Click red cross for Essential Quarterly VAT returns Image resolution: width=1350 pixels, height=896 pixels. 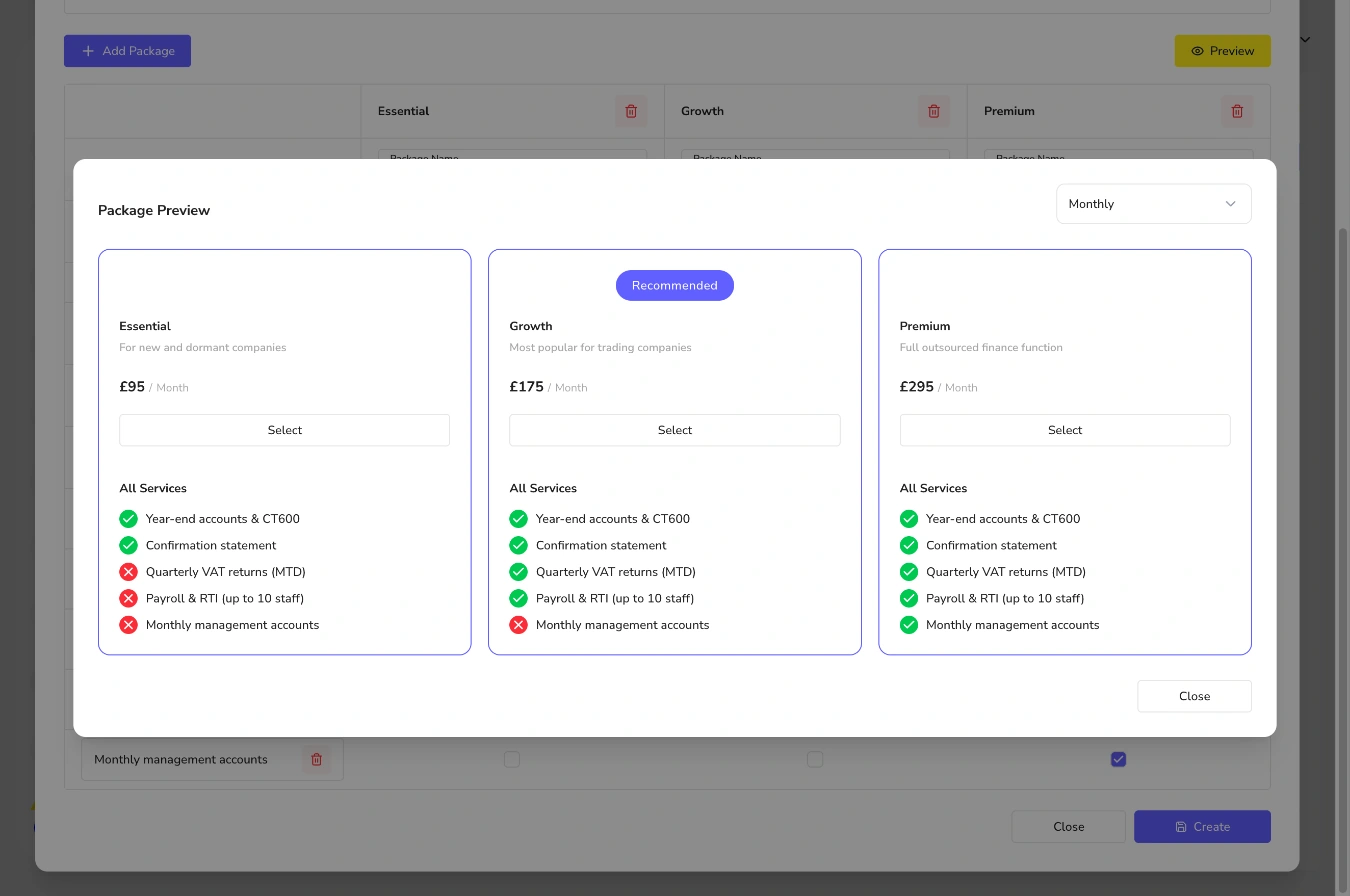pos(128,572)
